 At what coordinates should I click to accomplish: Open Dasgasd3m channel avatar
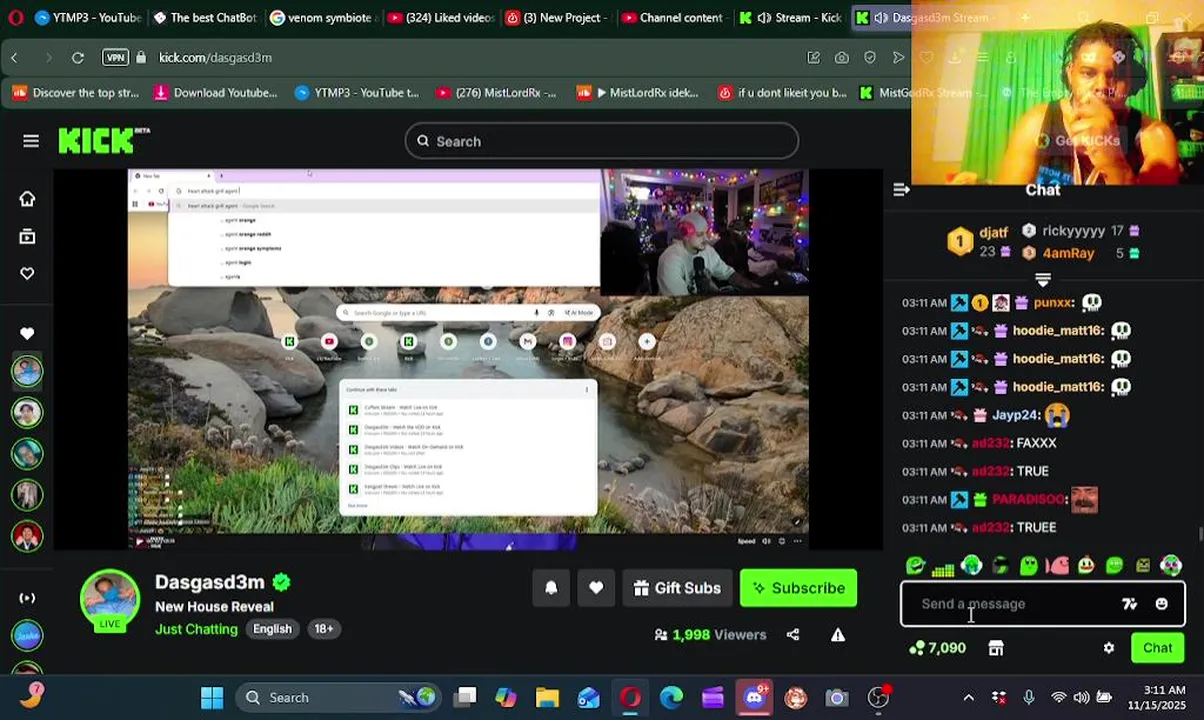pos(110,598)
